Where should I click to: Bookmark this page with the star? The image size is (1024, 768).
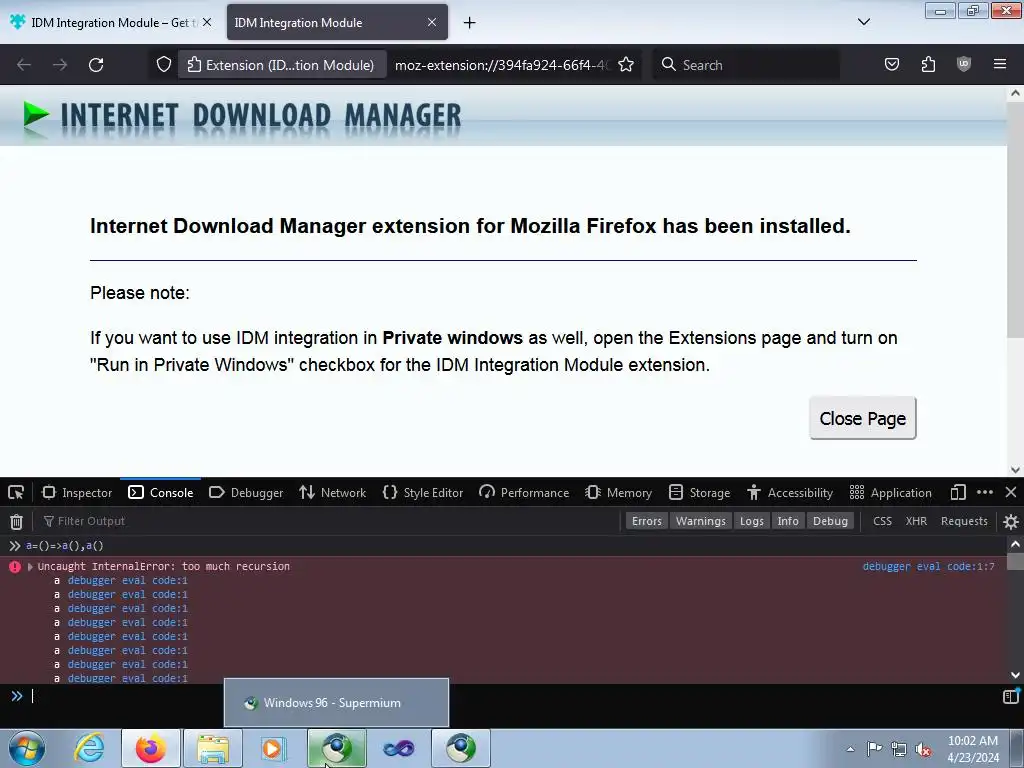[626, 65]
